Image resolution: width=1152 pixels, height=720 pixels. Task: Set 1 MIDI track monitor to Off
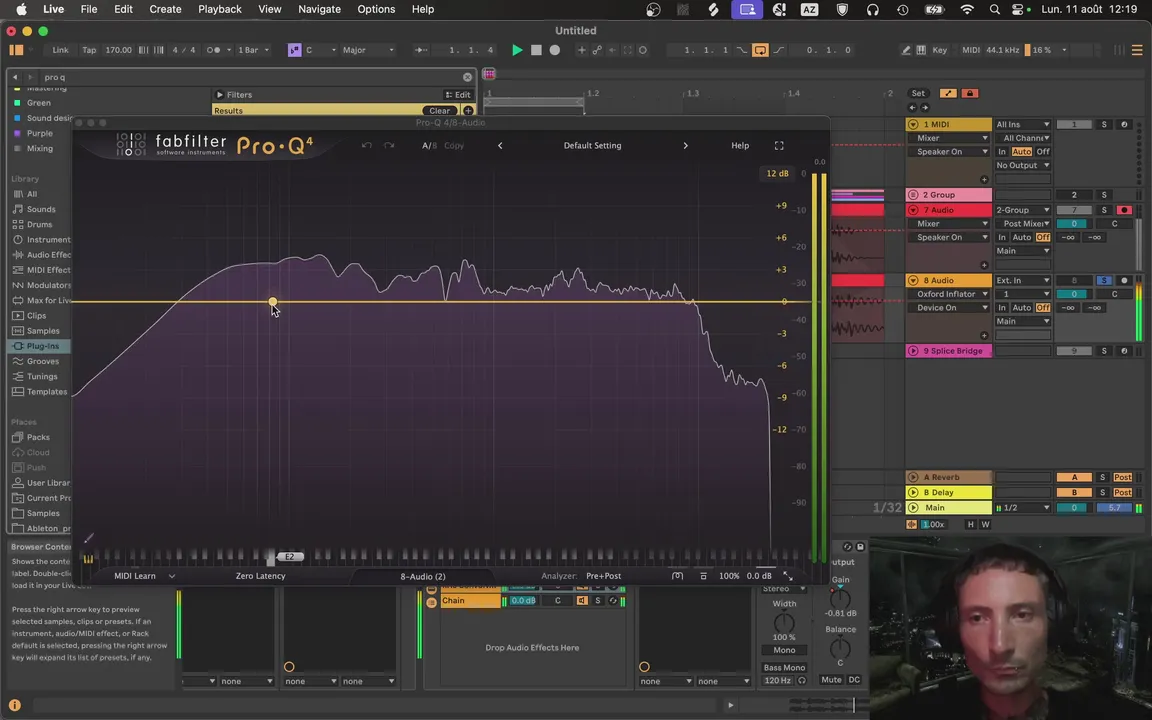1043,151
